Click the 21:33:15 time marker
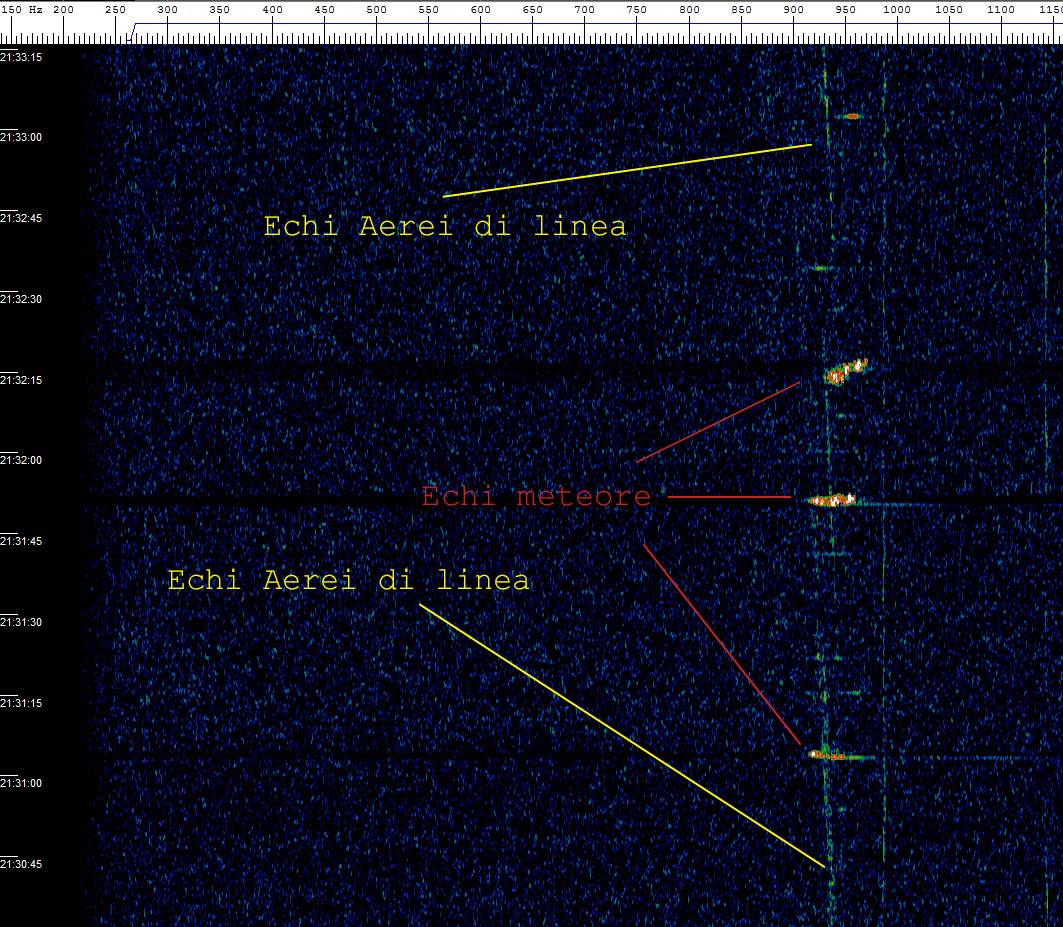 point(21,57)
